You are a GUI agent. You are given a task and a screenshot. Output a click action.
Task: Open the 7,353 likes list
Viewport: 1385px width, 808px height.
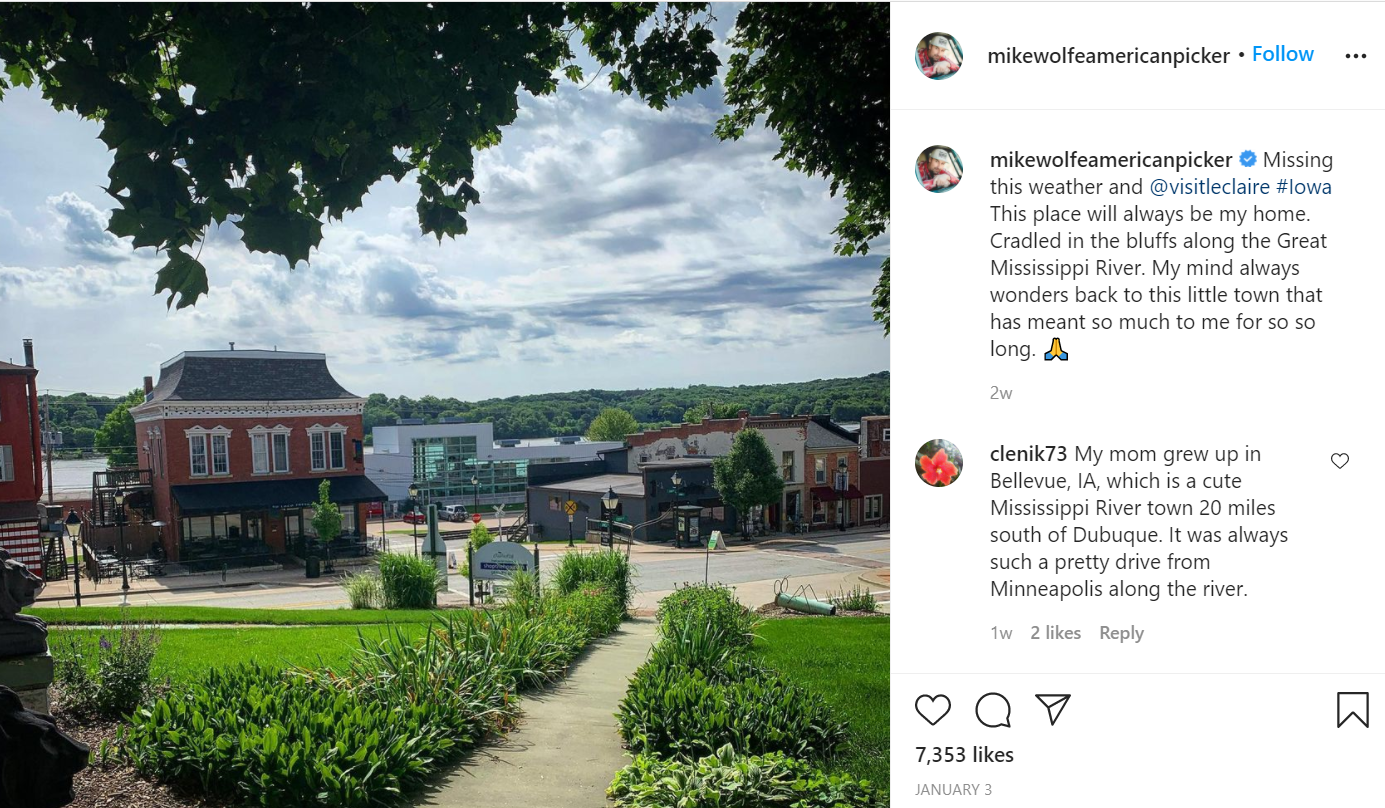coord(964,754)
